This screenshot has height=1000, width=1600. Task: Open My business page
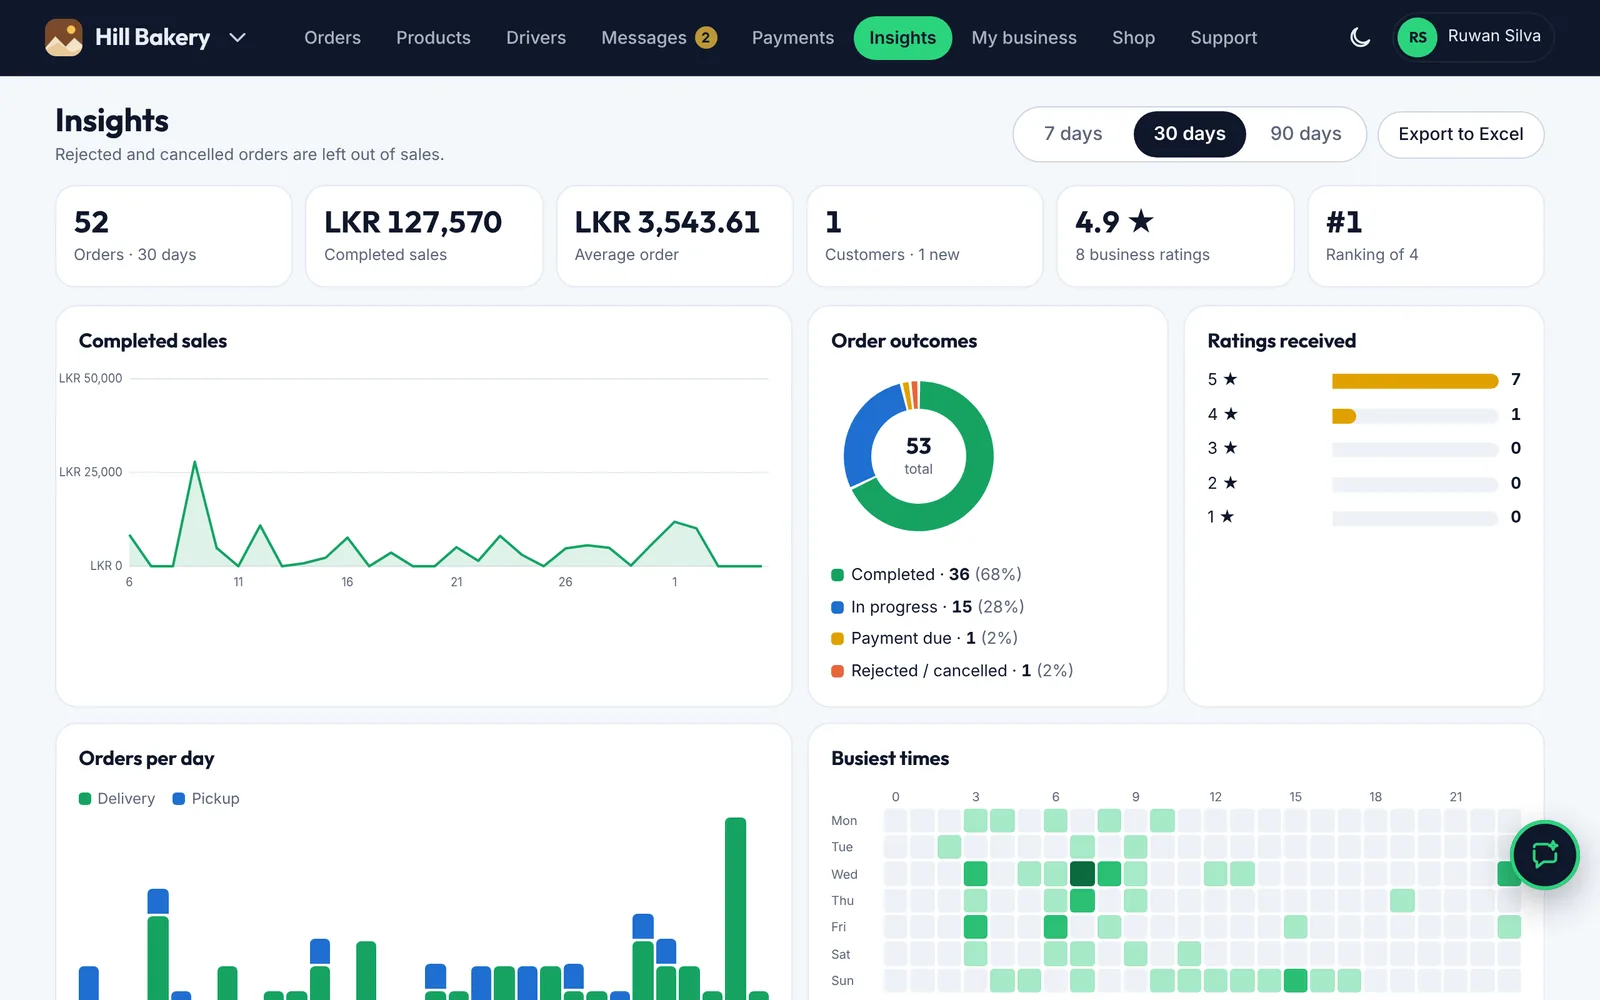click(x=1024, y=38)
